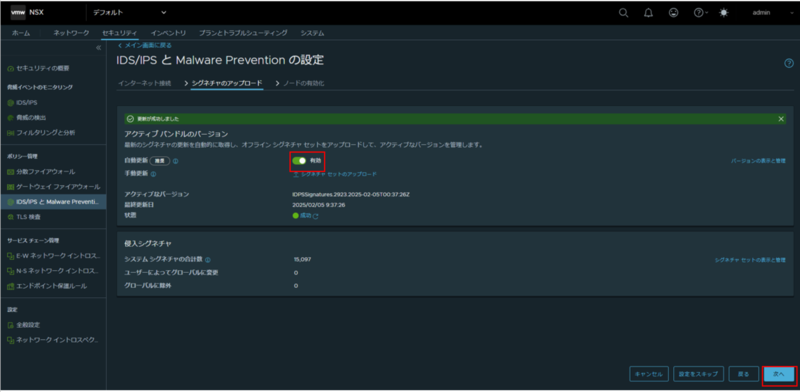Open the ホーム top tab
The image size is (800, 392).
21,33
